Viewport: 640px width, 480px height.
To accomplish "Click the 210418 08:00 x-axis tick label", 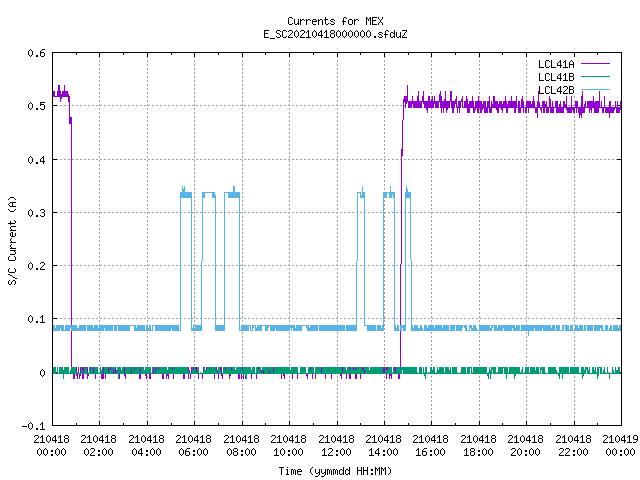I will [x=241, y=445].
